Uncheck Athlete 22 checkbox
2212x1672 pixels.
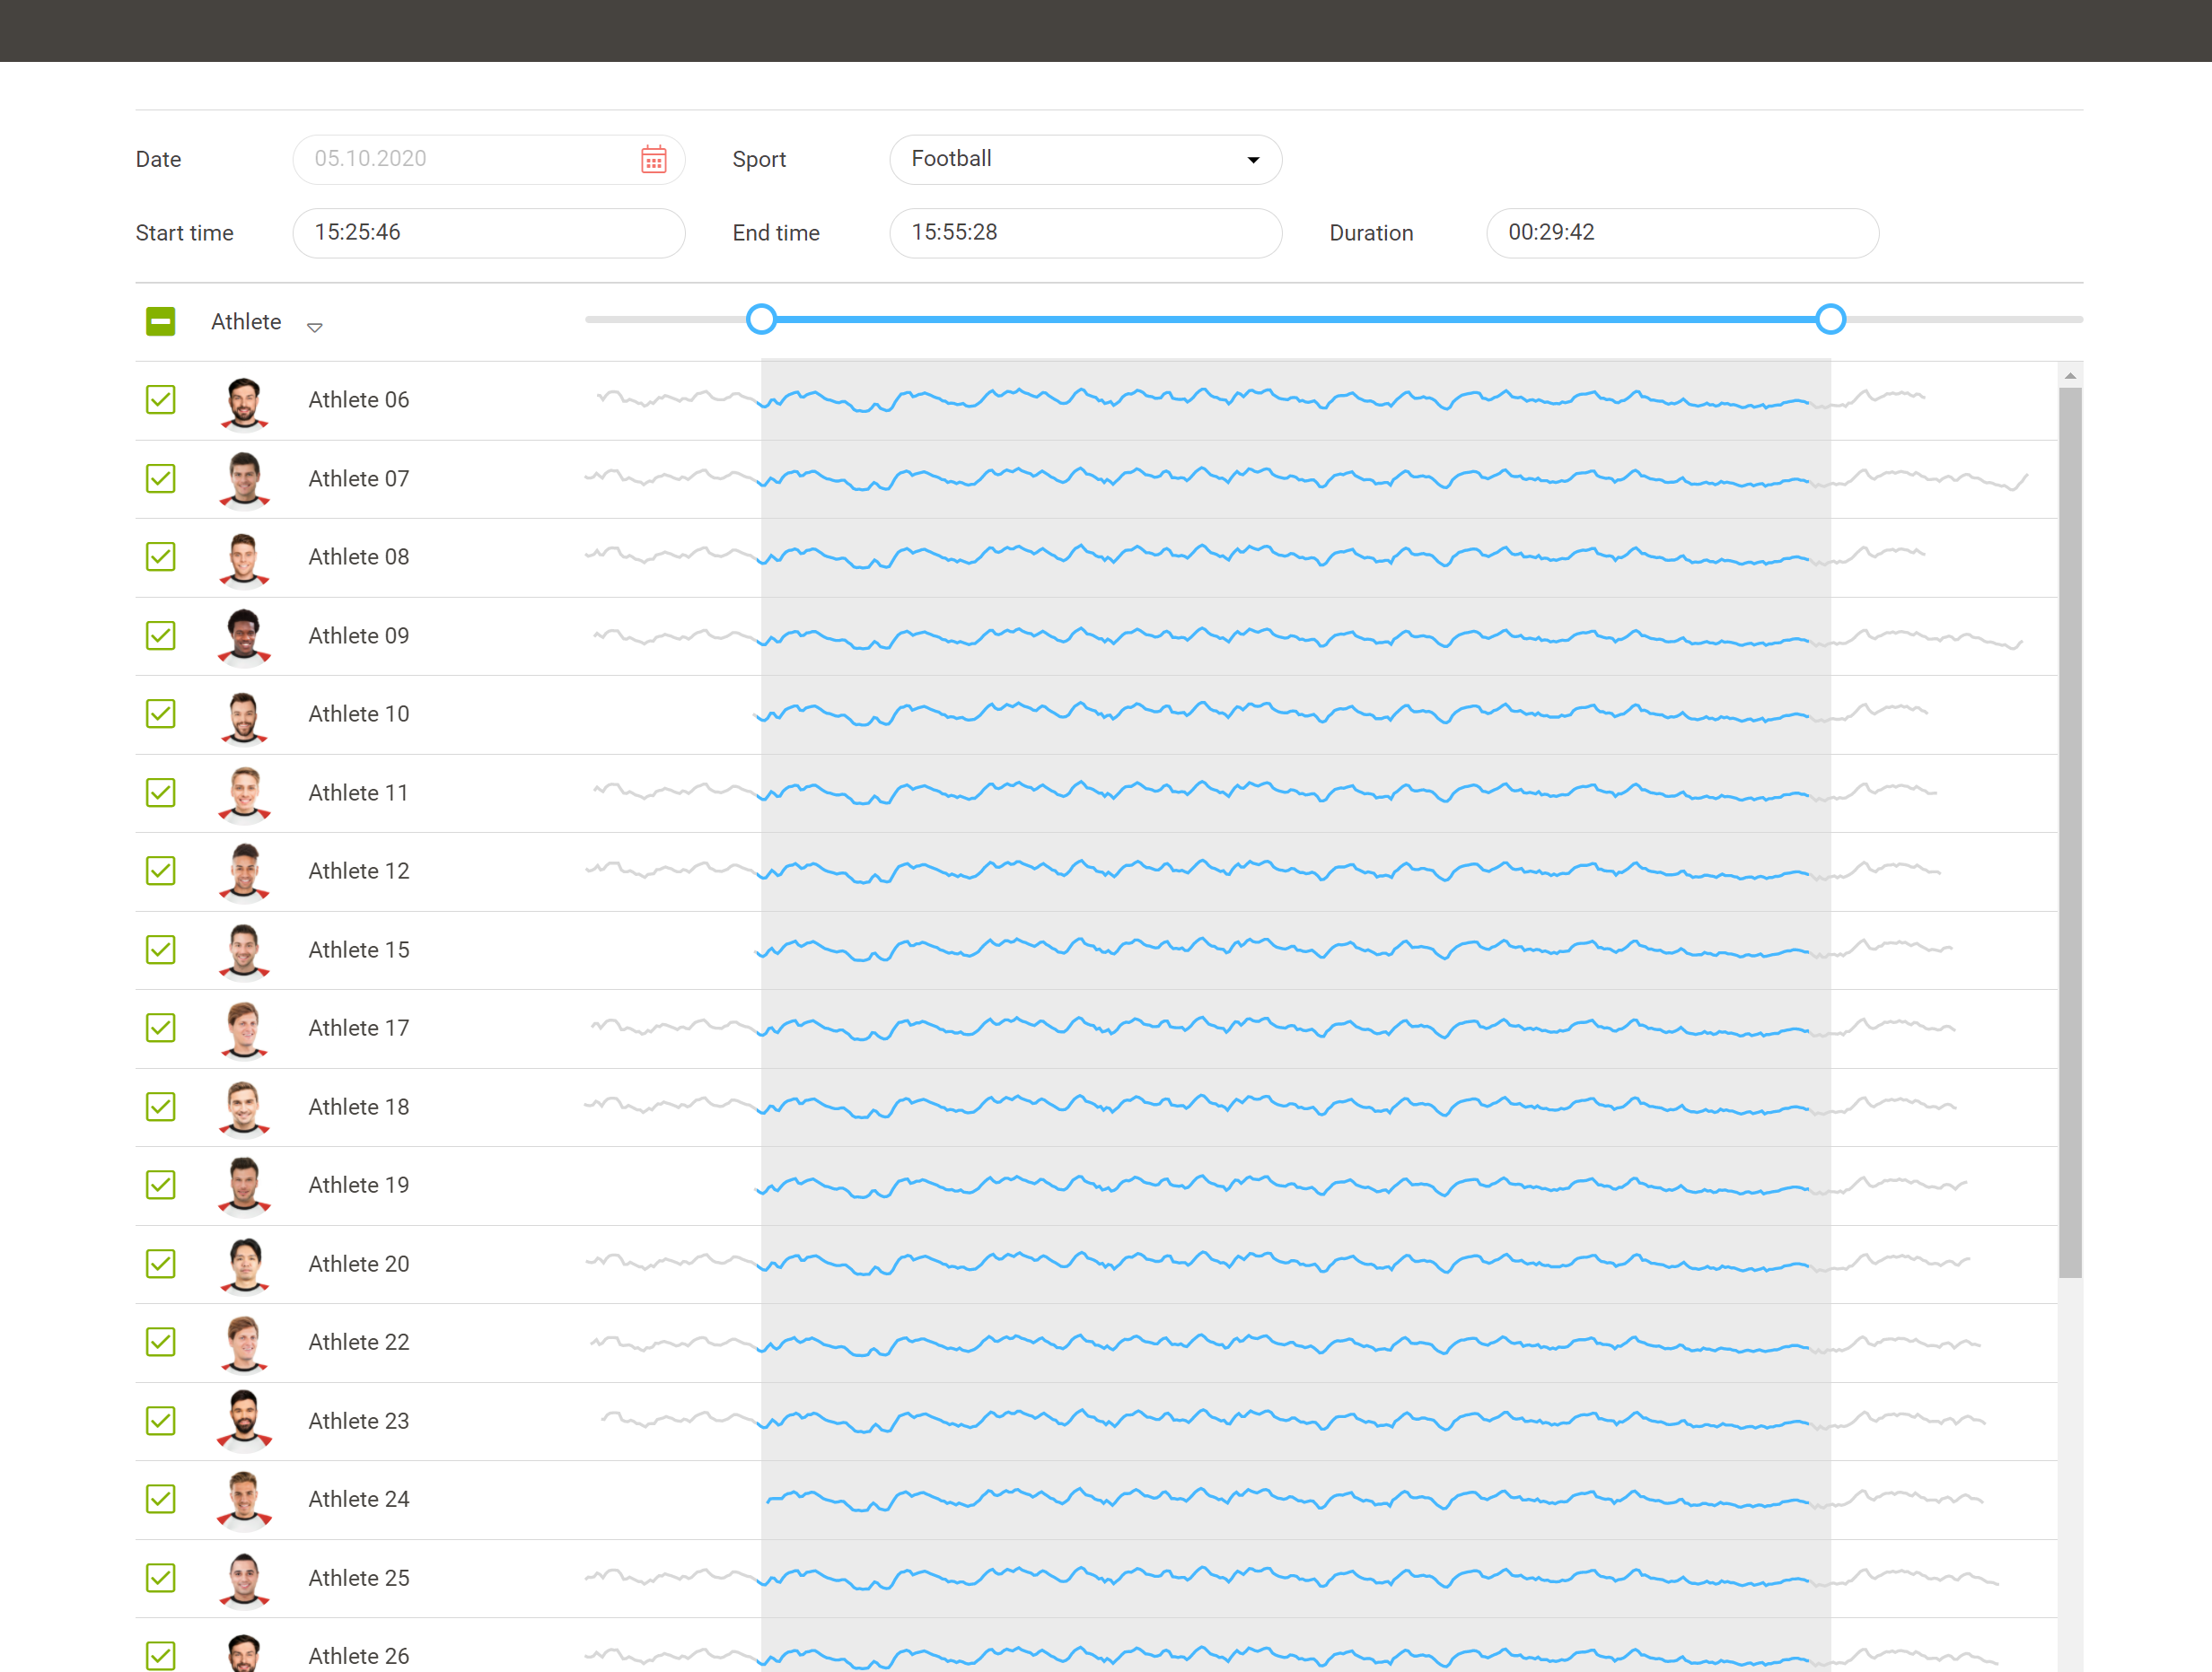click(161, 1342)
